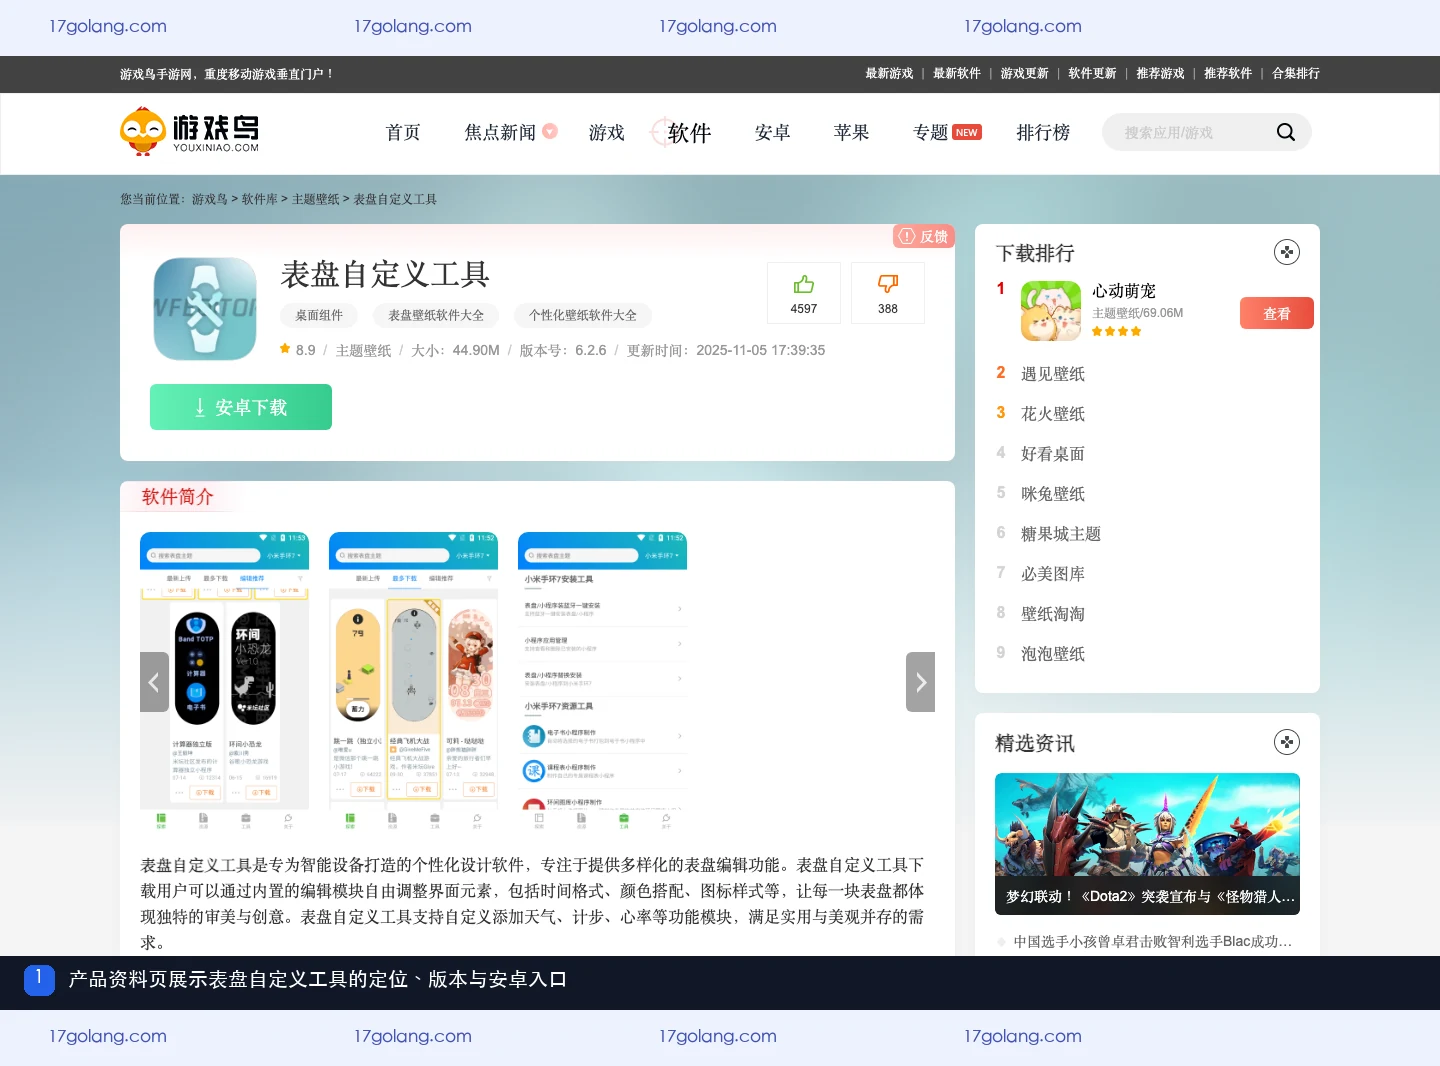Click the 主题壁纸 category in app info
Viewport: 1440px width, 1066px height.
364,350
